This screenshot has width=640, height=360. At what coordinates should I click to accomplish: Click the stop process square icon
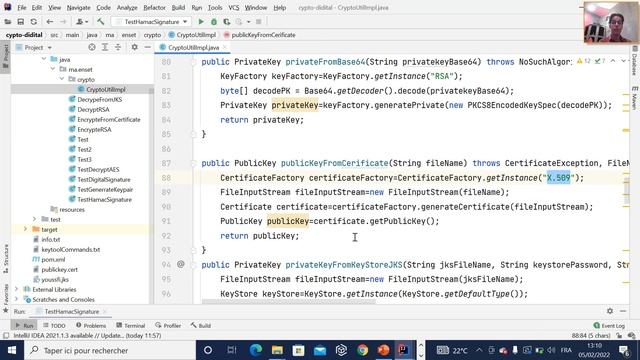tap(258, 22)
